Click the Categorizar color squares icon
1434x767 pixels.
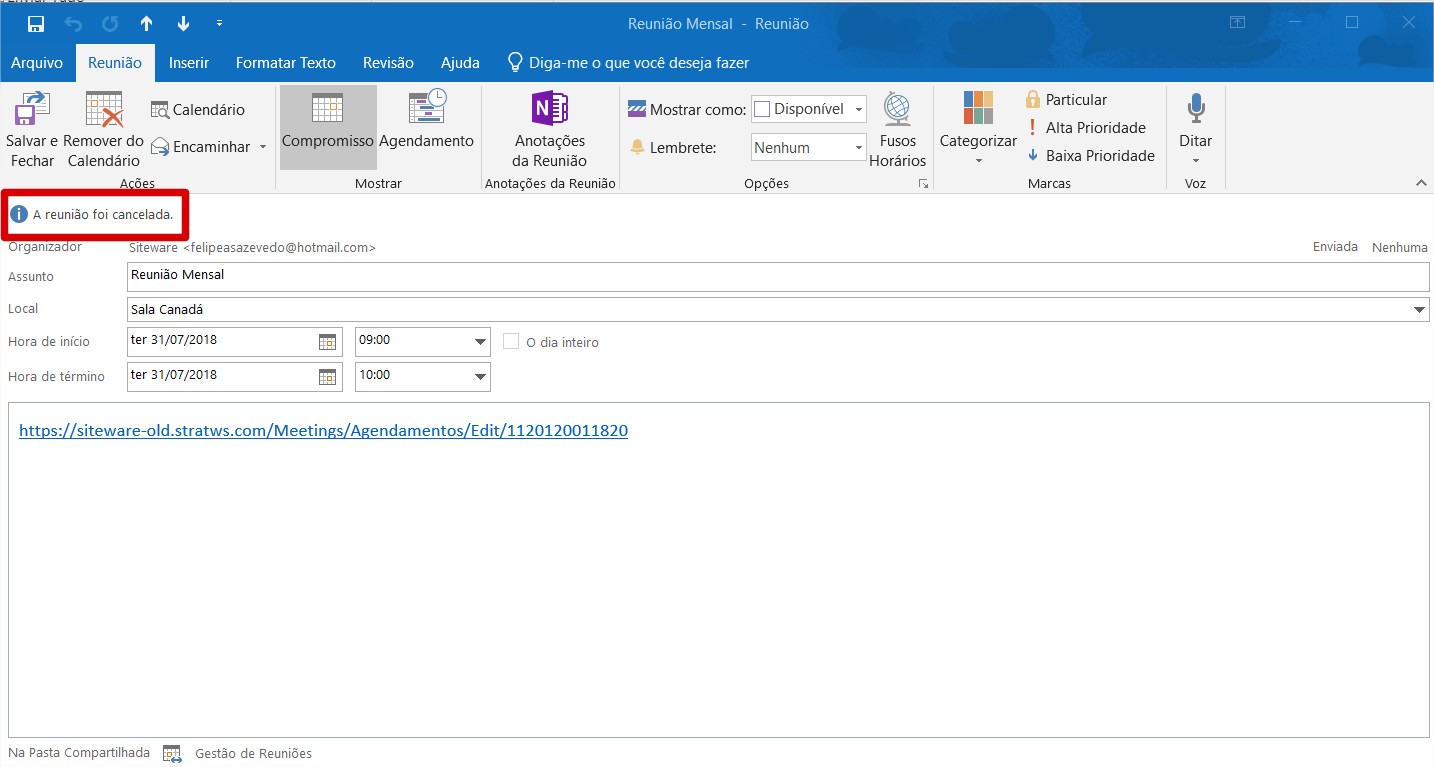coord(978,108)
